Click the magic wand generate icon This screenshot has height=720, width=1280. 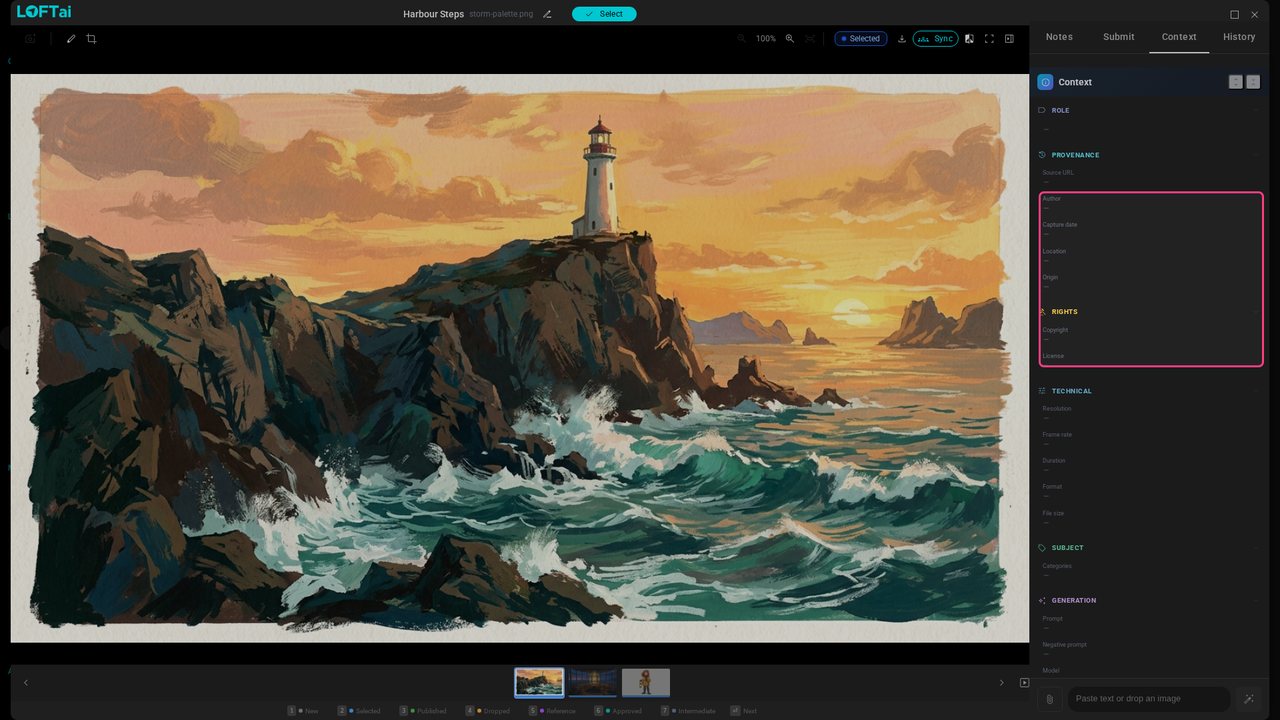click(x=1248, y=699)
